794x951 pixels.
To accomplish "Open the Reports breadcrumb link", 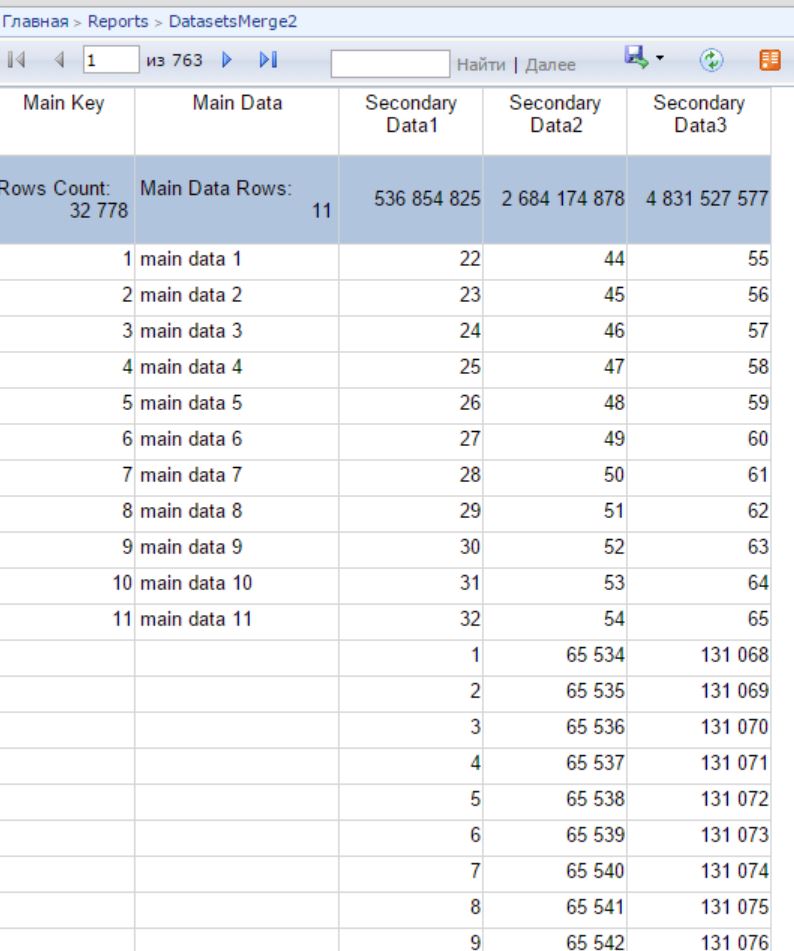I will click(118, 22).
